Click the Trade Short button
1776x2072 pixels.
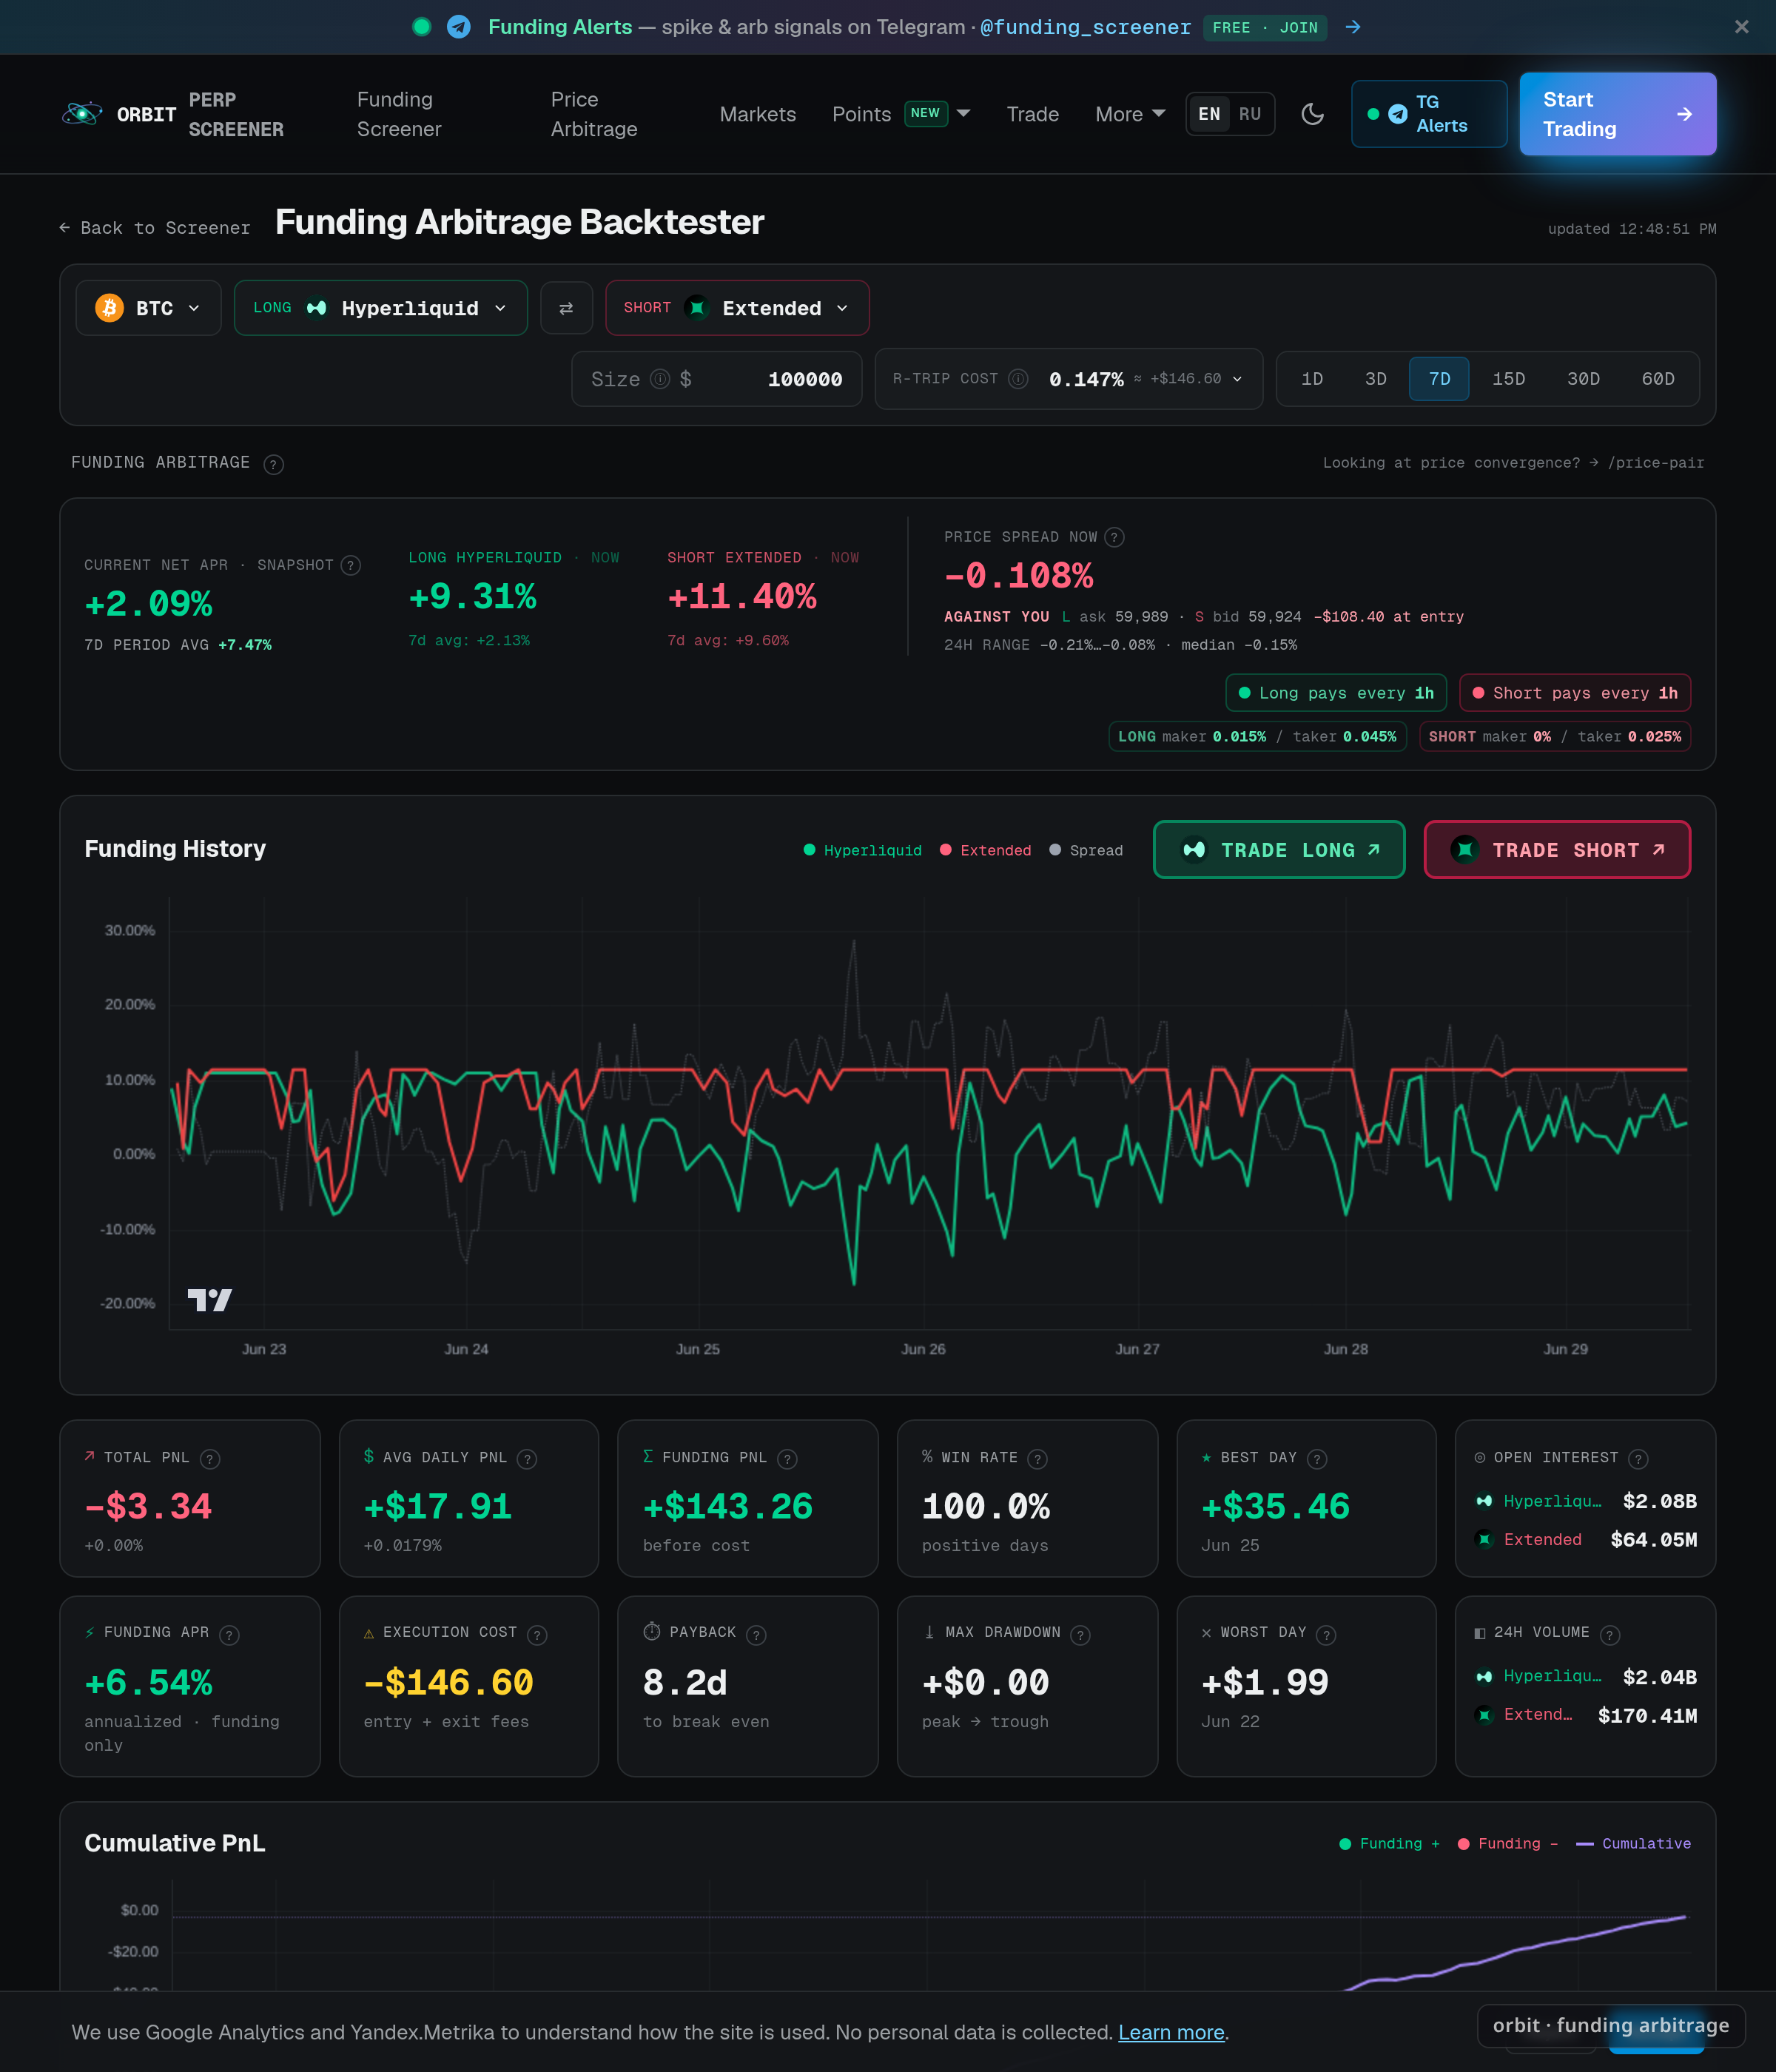(1556, 850)
